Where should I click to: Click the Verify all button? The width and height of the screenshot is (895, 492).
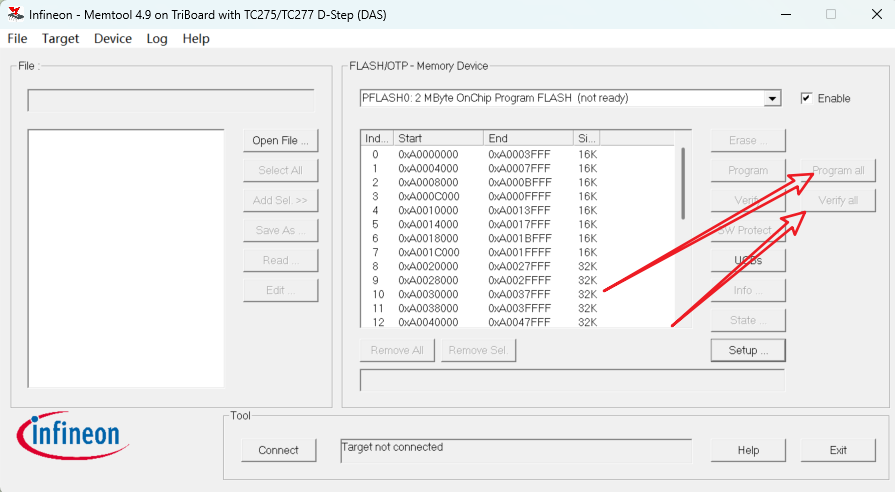point(838,200)
